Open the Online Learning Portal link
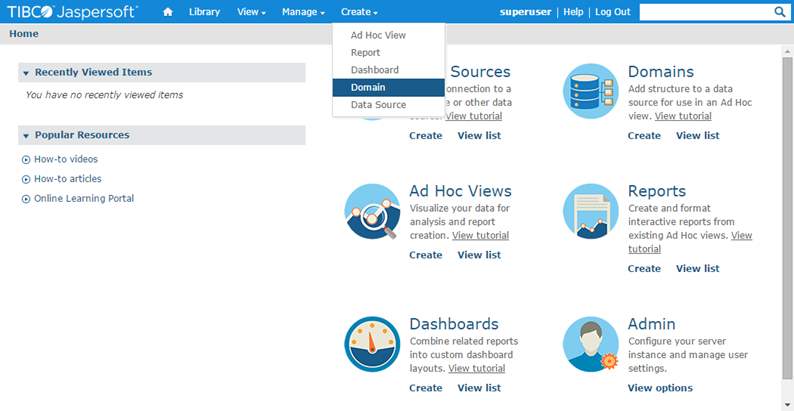This screenshot has width=794, height=411. pyautogui.click(x=84, y=198)
